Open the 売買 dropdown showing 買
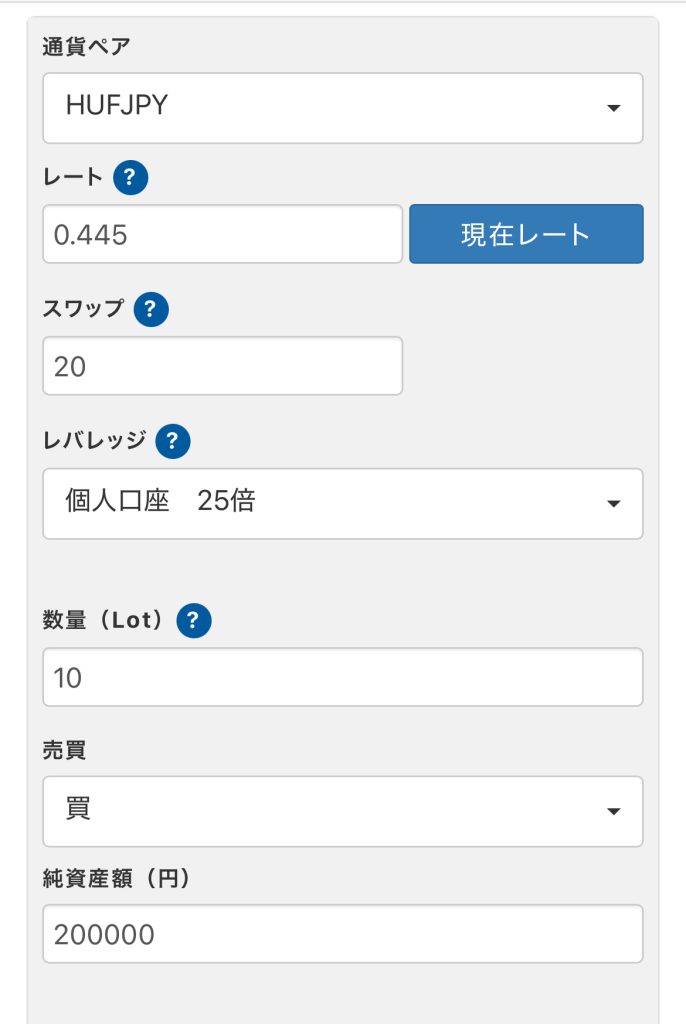Screen dimensions: 686x1024 (343, 811)
